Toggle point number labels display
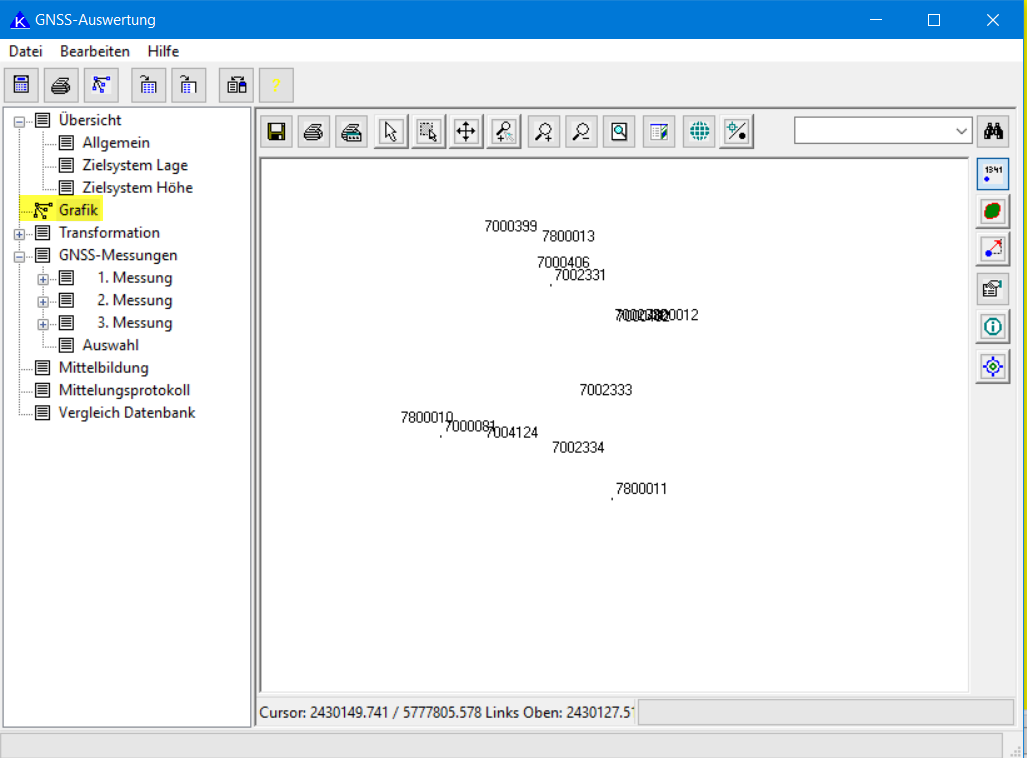The image size is (1027, 758). tap(992, 174)
